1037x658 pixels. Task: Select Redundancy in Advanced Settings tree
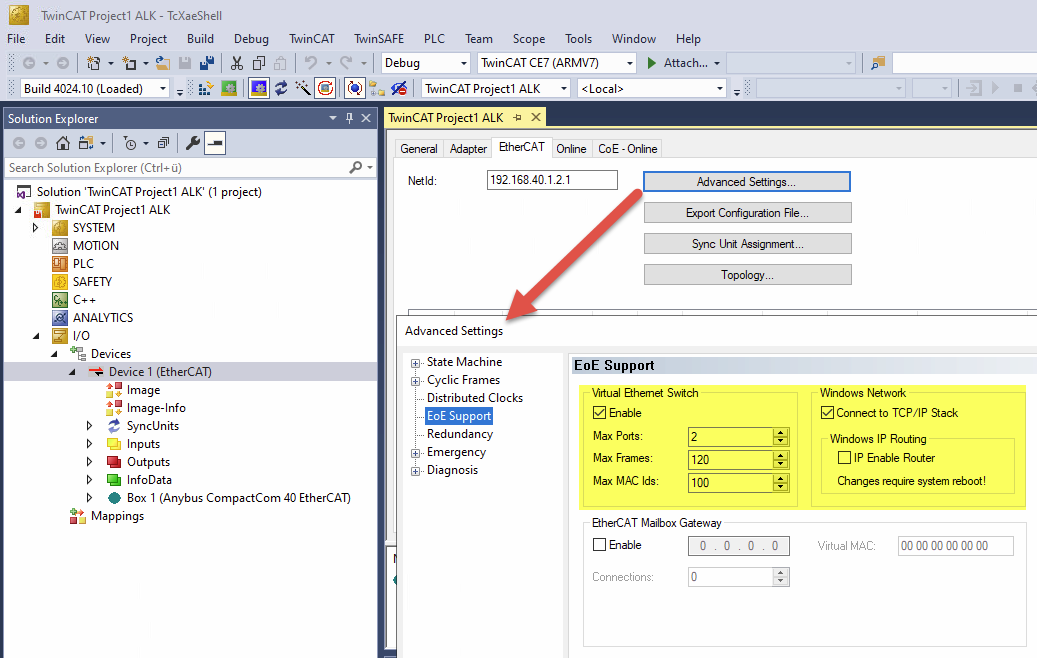[460, 434]
